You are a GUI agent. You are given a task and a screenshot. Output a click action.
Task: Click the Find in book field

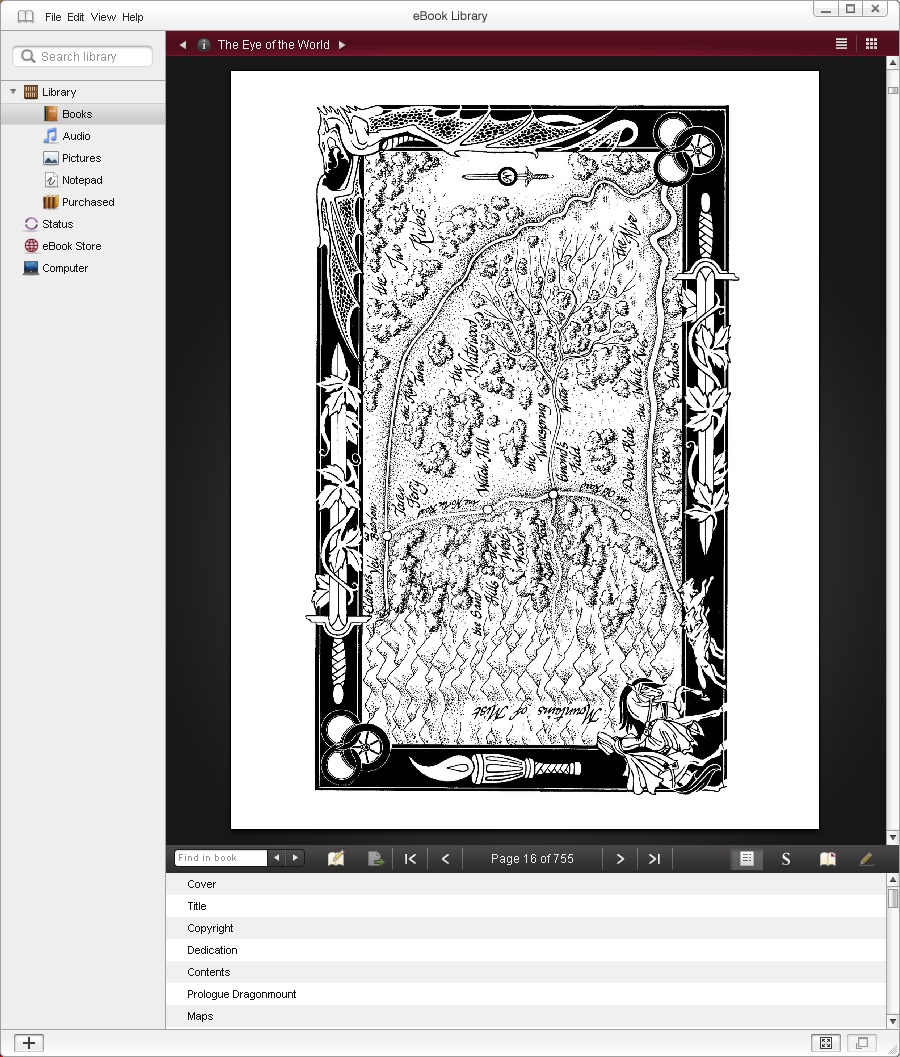click(220, 858)
